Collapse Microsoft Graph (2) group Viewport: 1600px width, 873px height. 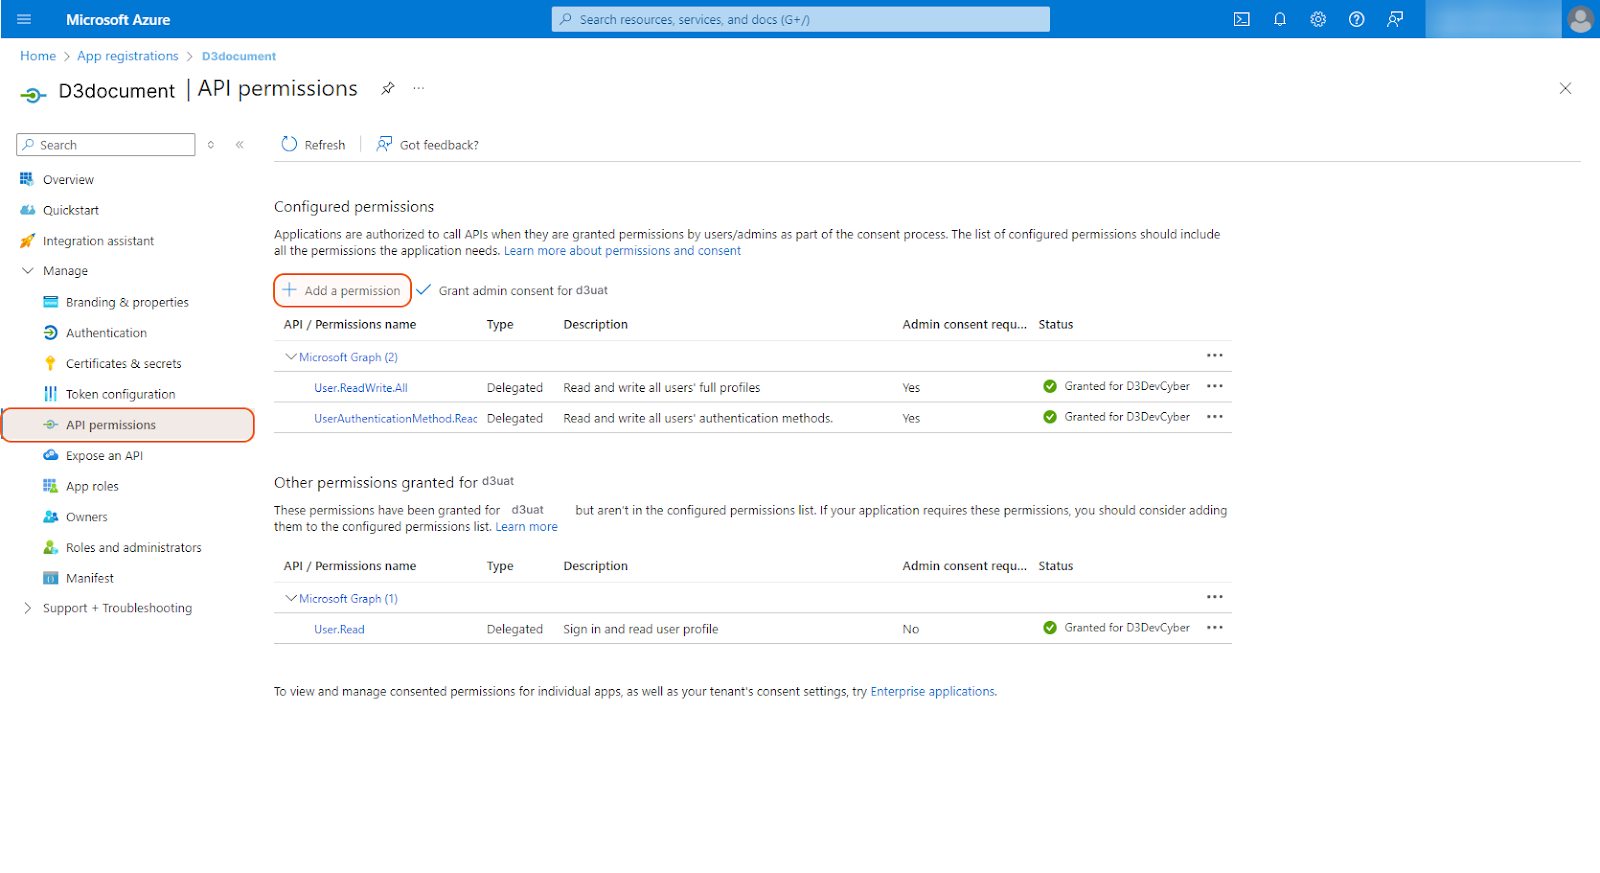point(291,357)
